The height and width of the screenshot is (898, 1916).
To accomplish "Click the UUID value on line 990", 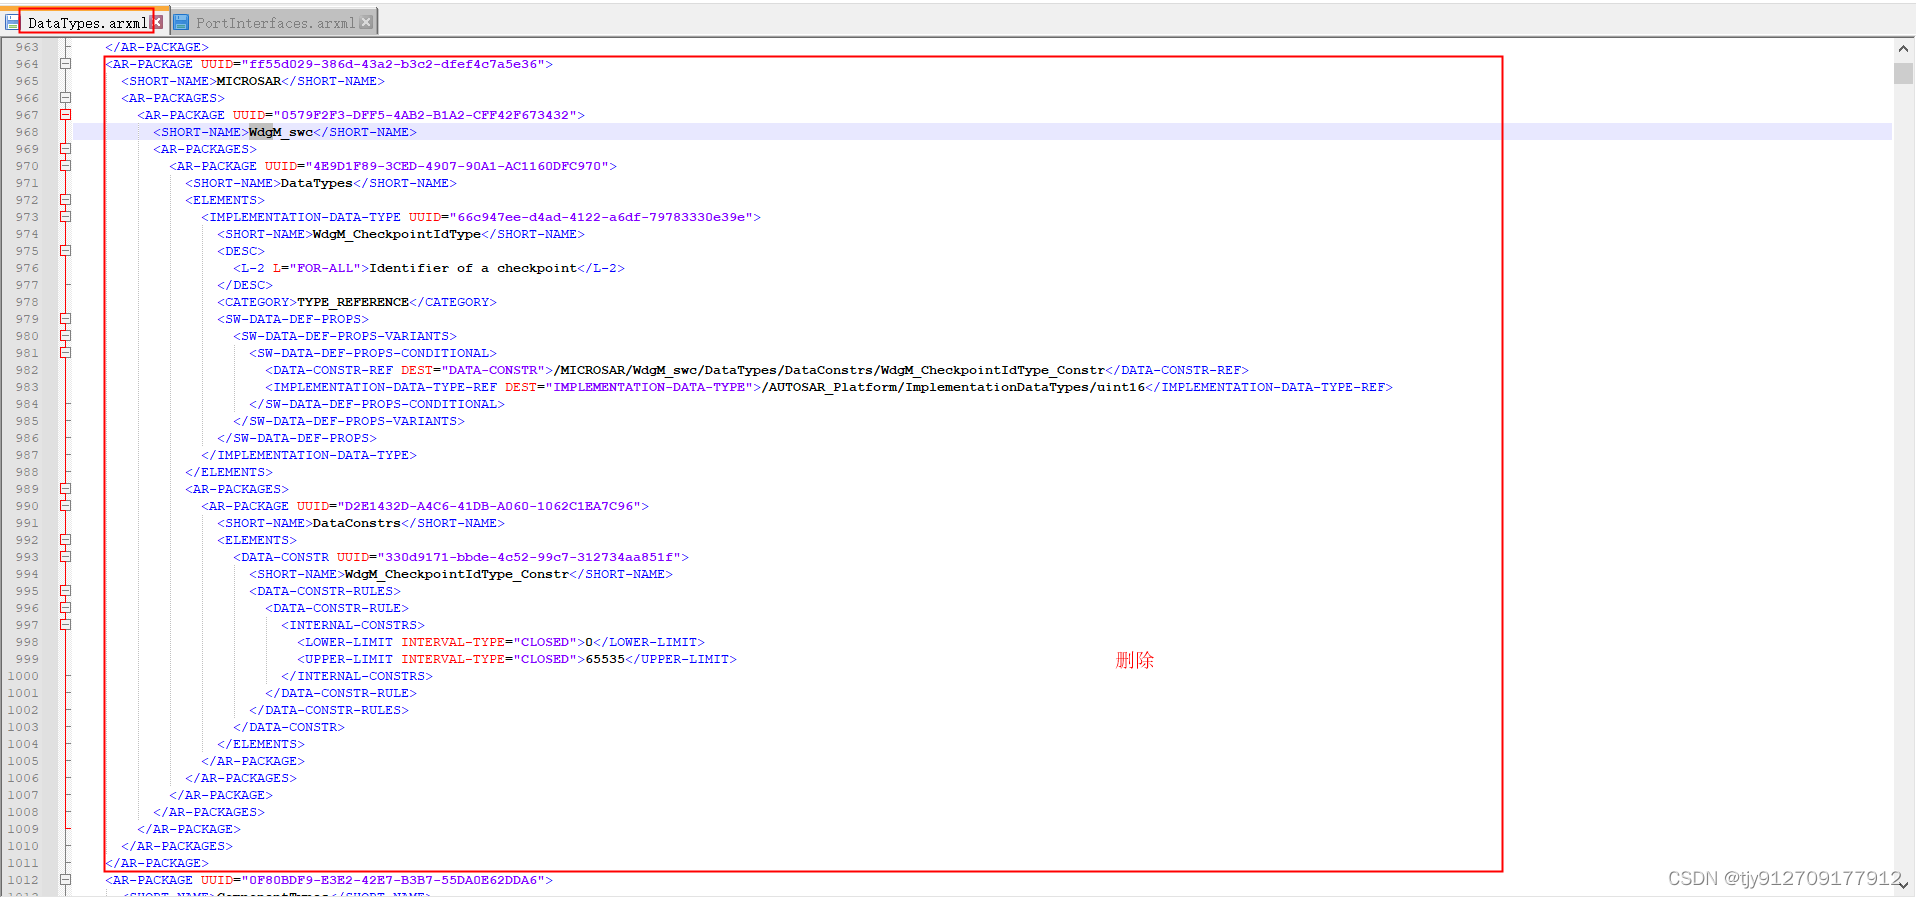I will click(x=489, y=506).
